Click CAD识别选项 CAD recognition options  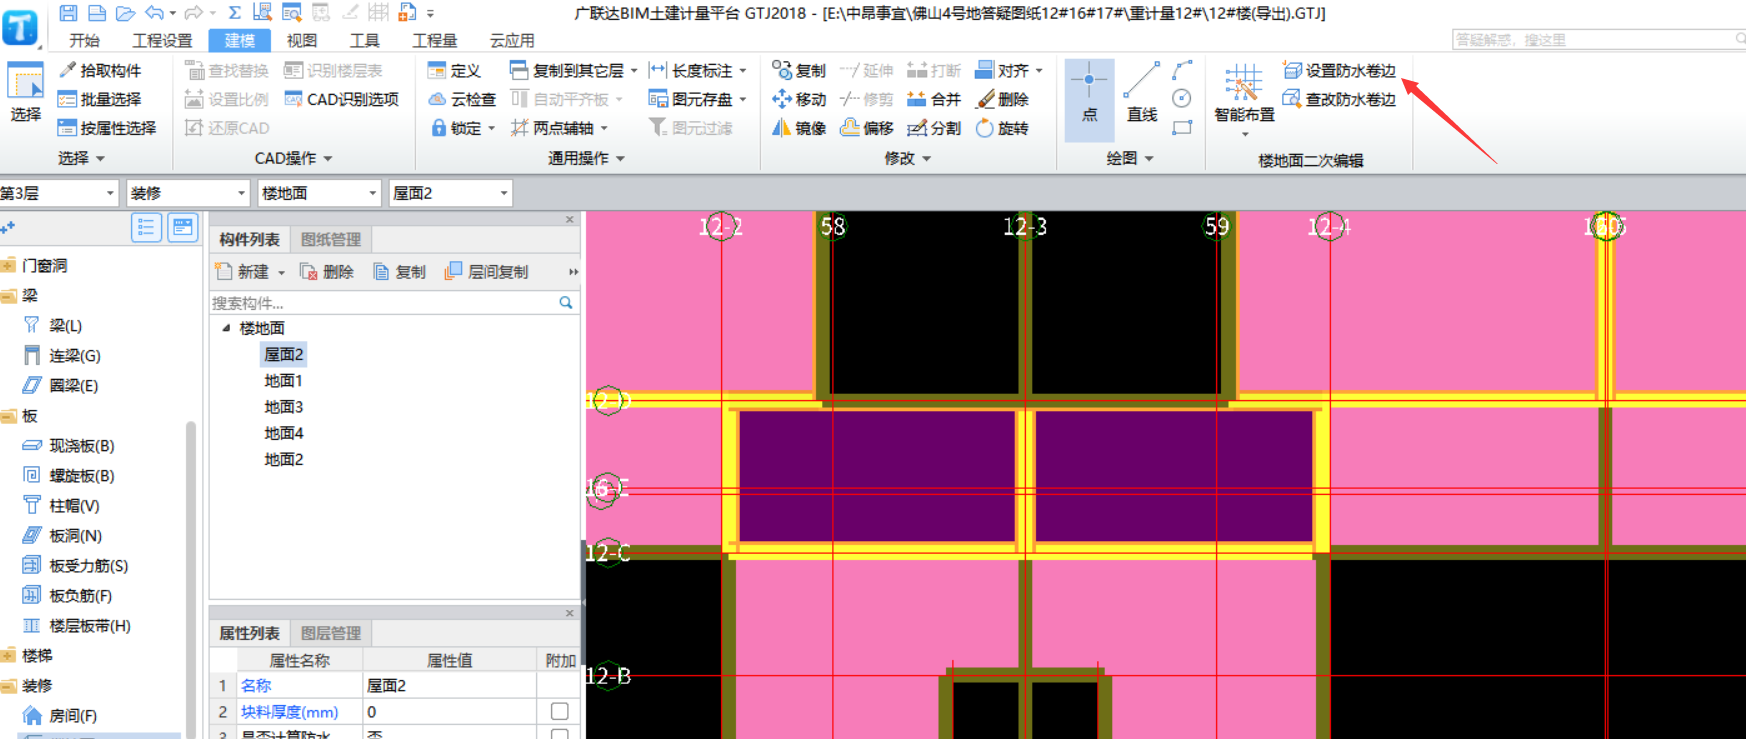pos(342,99)
